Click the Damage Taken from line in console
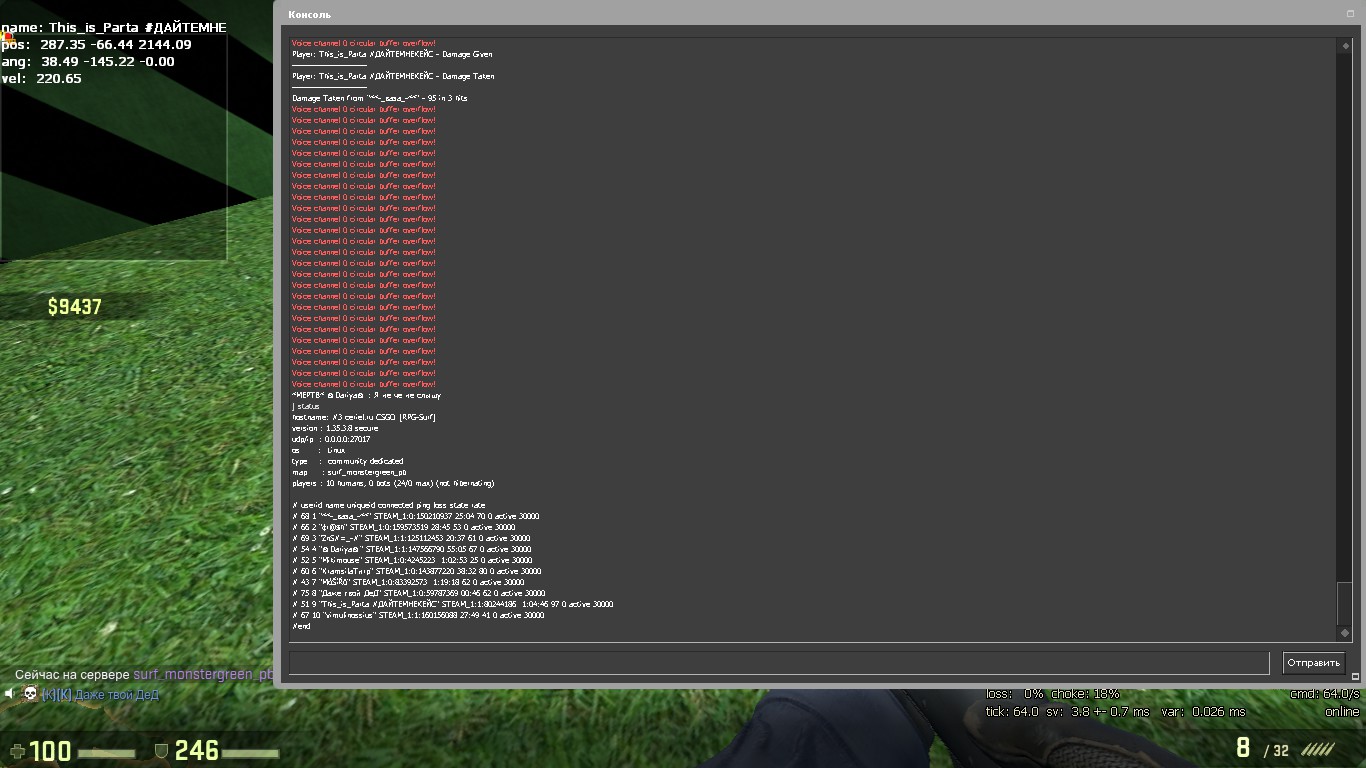1366x768 pixels. 380,98
